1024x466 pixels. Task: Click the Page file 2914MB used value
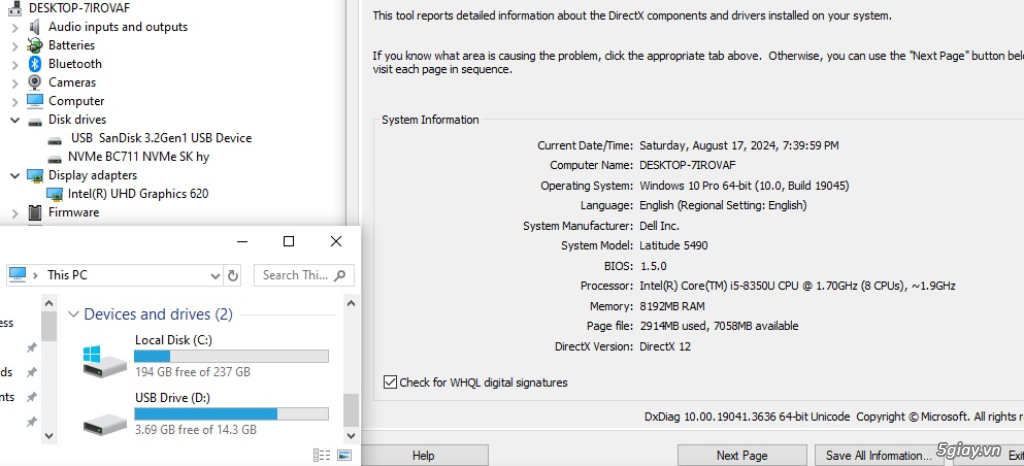(x=718, y=326)
